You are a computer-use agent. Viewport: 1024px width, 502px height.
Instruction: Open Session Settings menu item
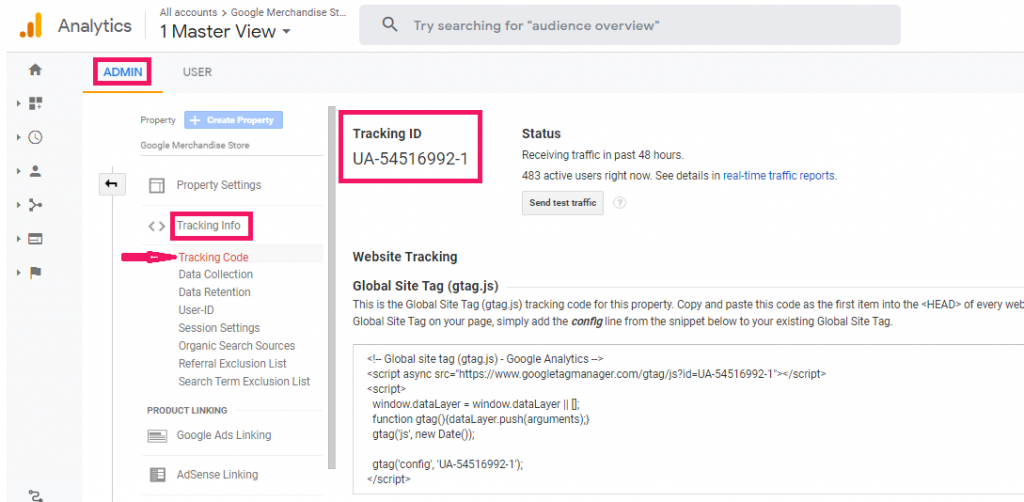point(219,328)
